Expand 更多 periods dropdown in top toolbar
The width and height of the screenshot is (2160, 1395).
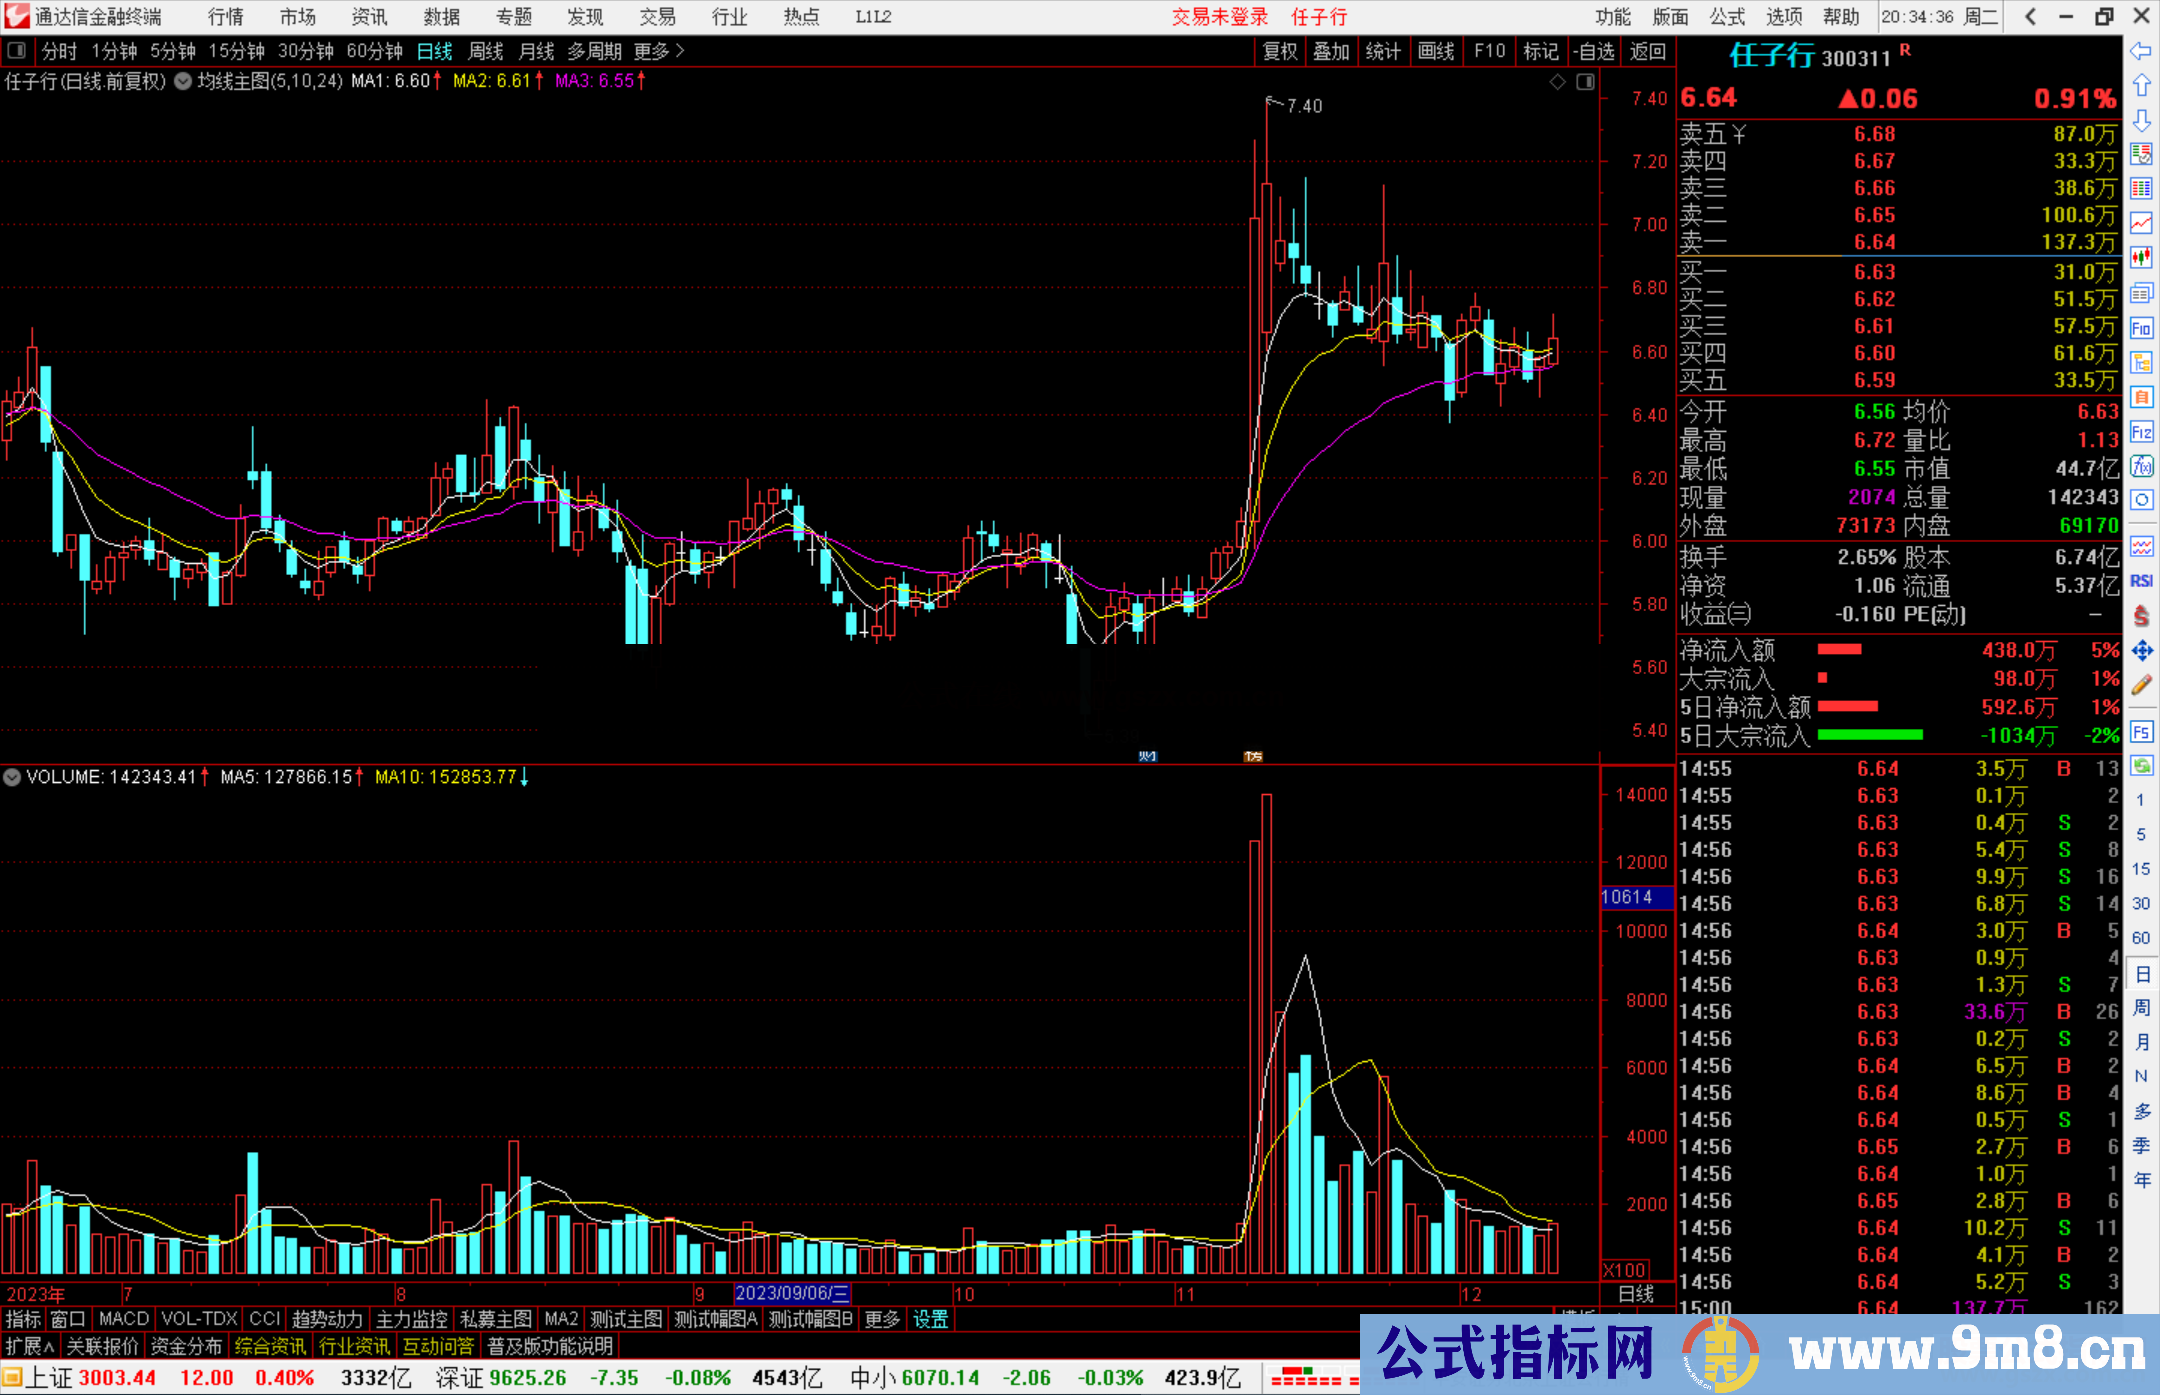tap(659, 51)
